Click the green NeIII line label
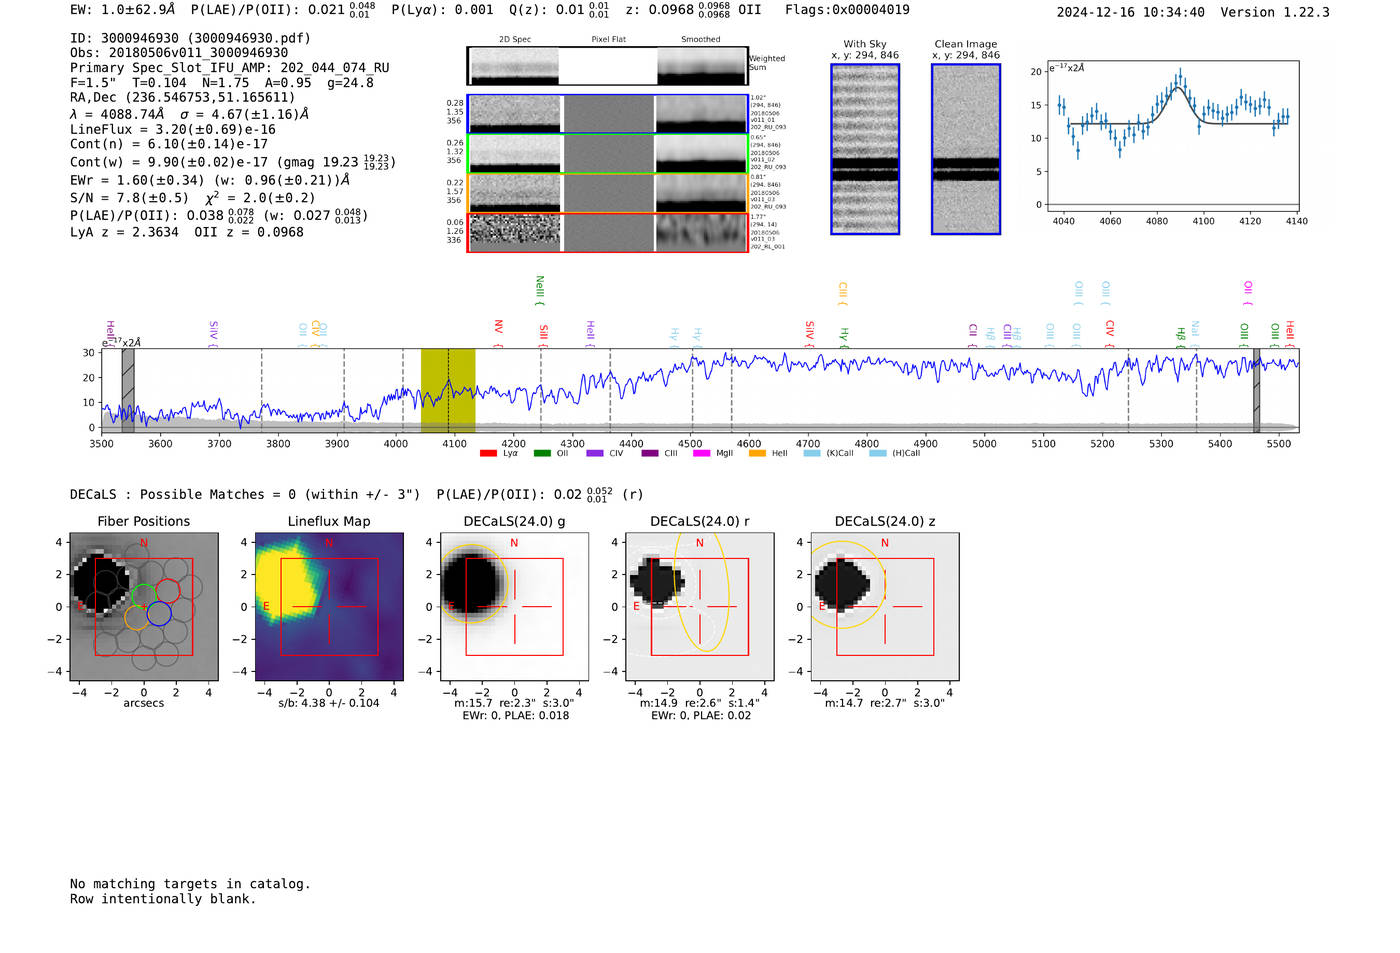 click(540, 290)
